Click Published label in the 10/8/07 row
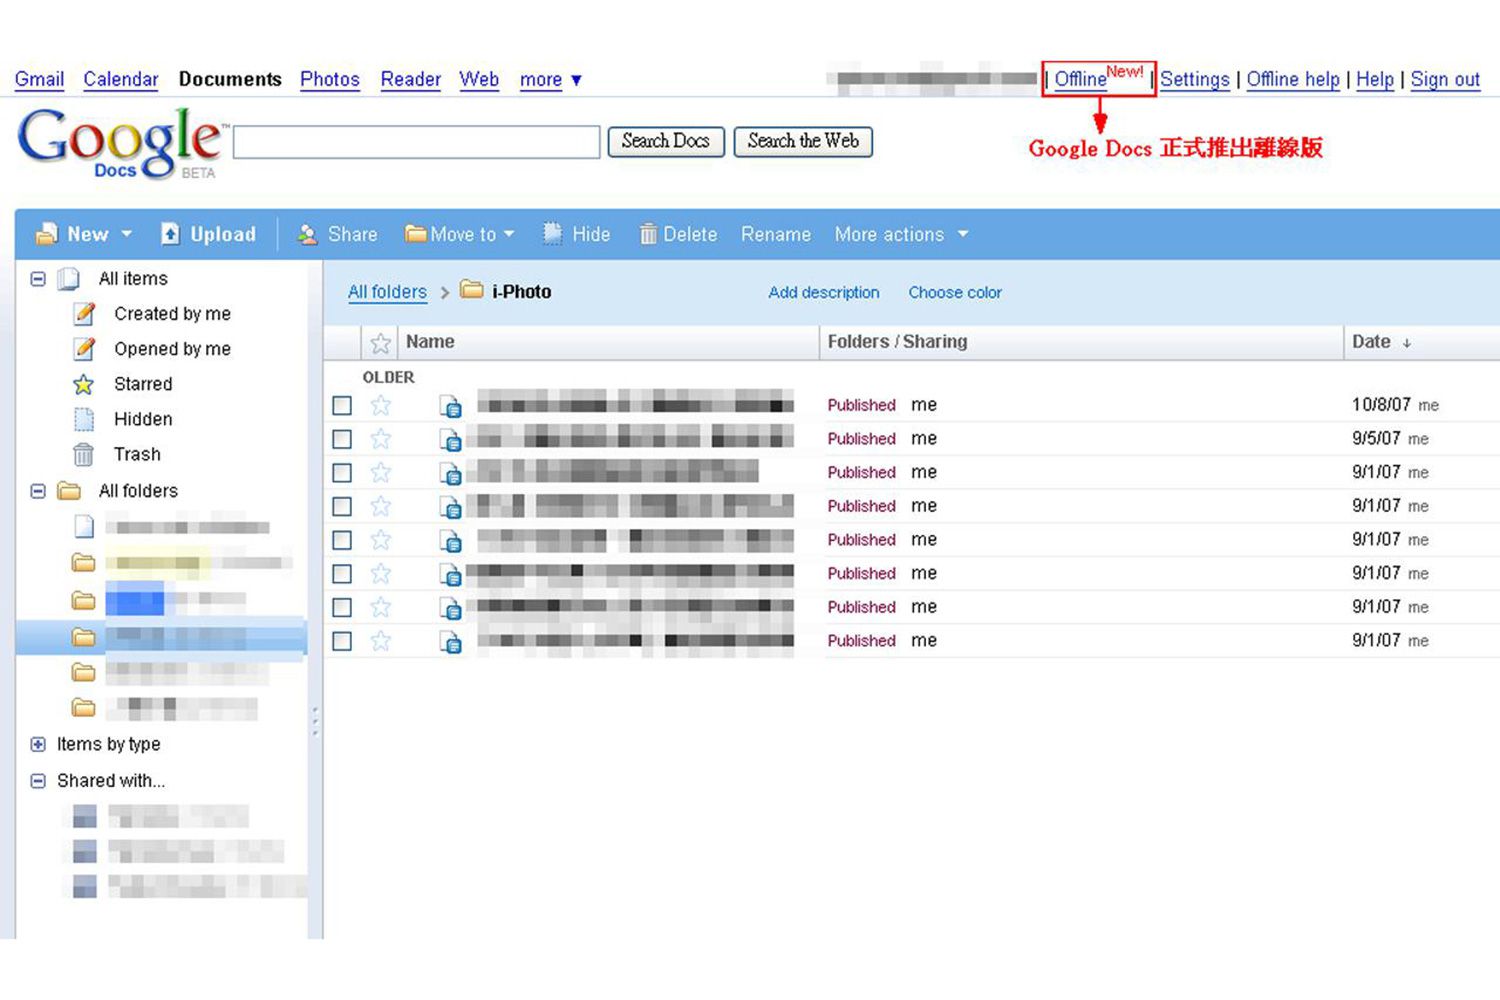Viewport: 1500px width, 1000px height. 861,405
